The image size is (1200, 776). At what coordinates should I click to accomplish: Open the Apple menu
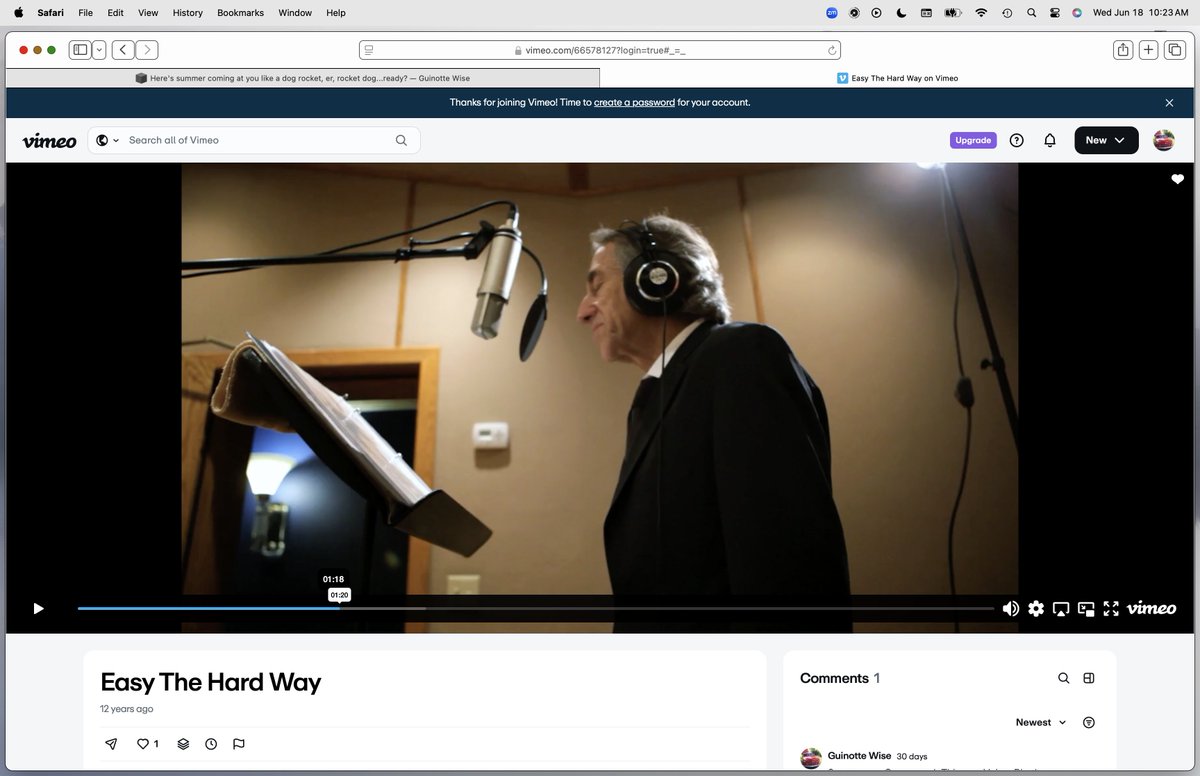(18, 13)
